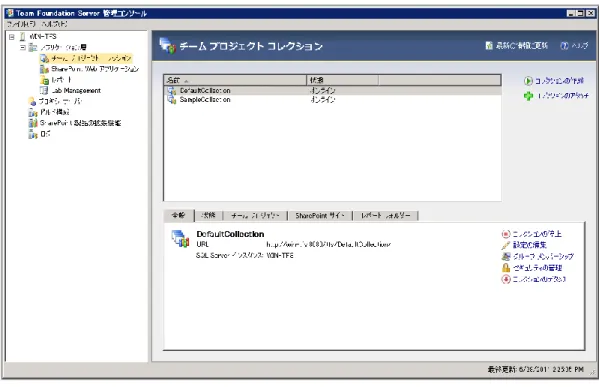Click the green create collection icon

pyautogui.click(x=528, y=81)
